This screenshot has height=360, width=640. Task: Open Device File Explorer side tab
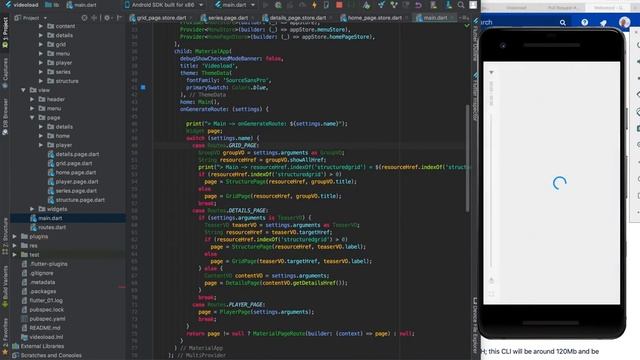pyautogui.click(x=476, y=325)
